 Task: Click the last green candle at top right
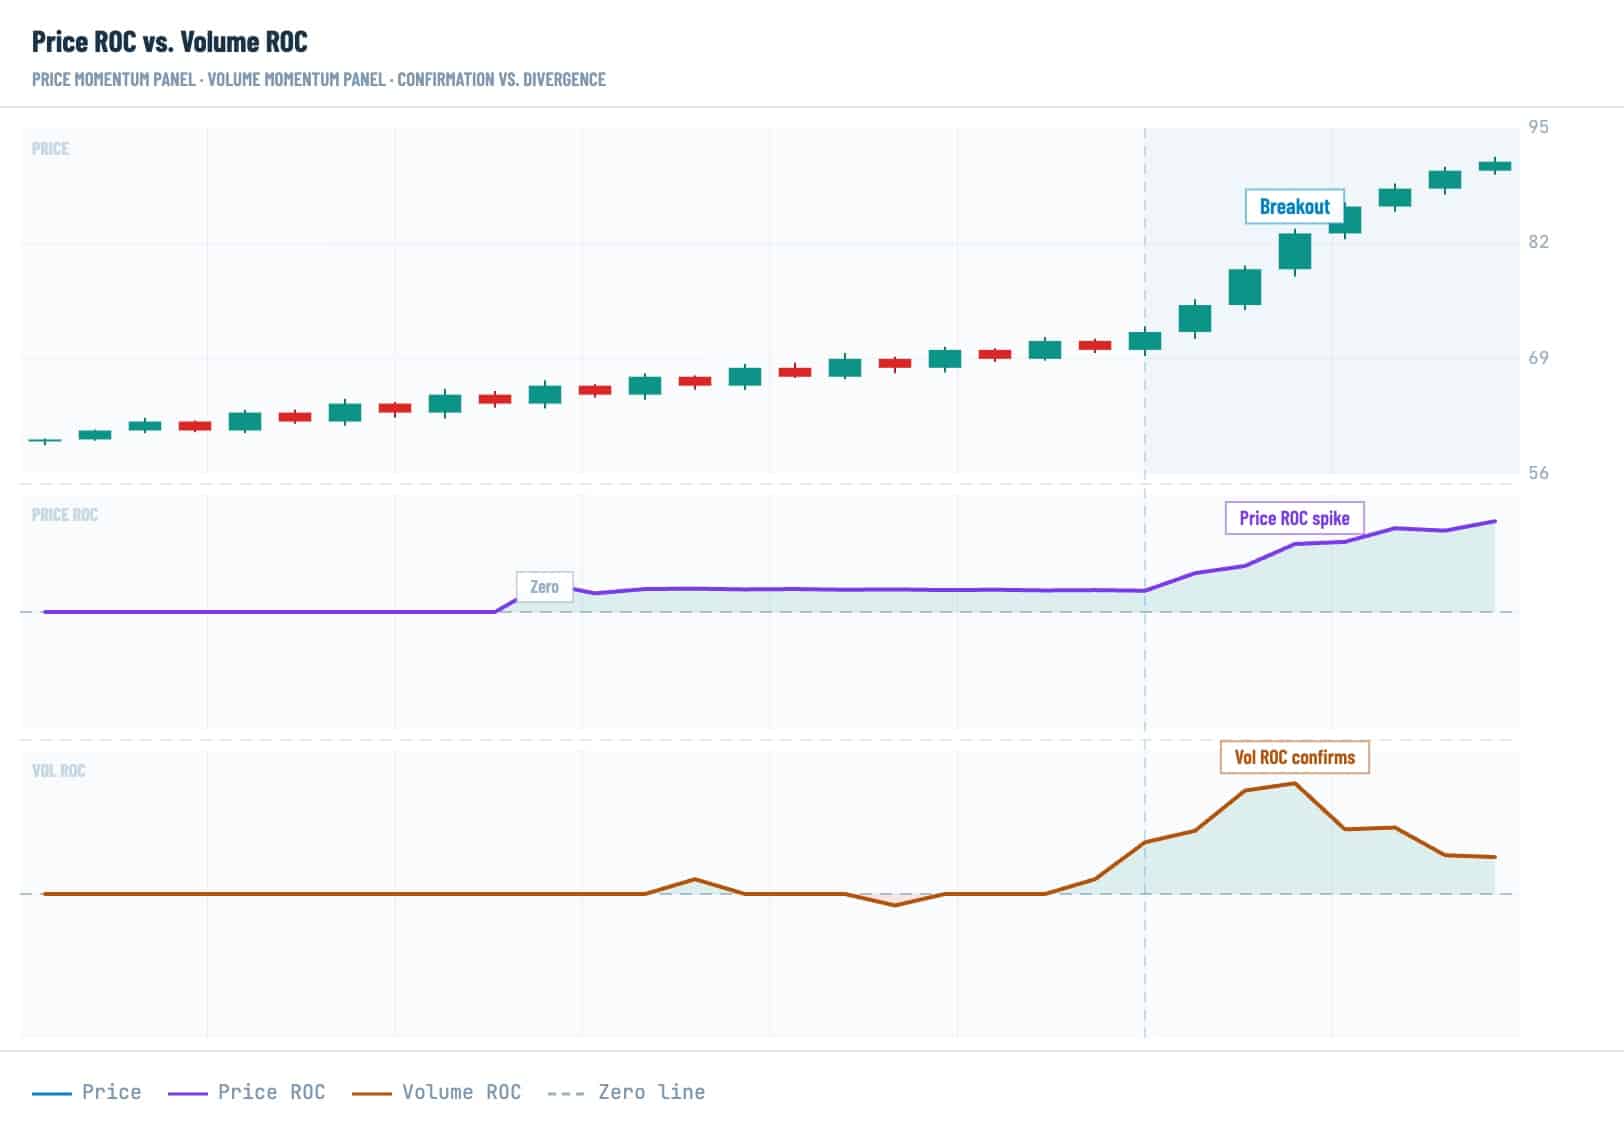1495,166
